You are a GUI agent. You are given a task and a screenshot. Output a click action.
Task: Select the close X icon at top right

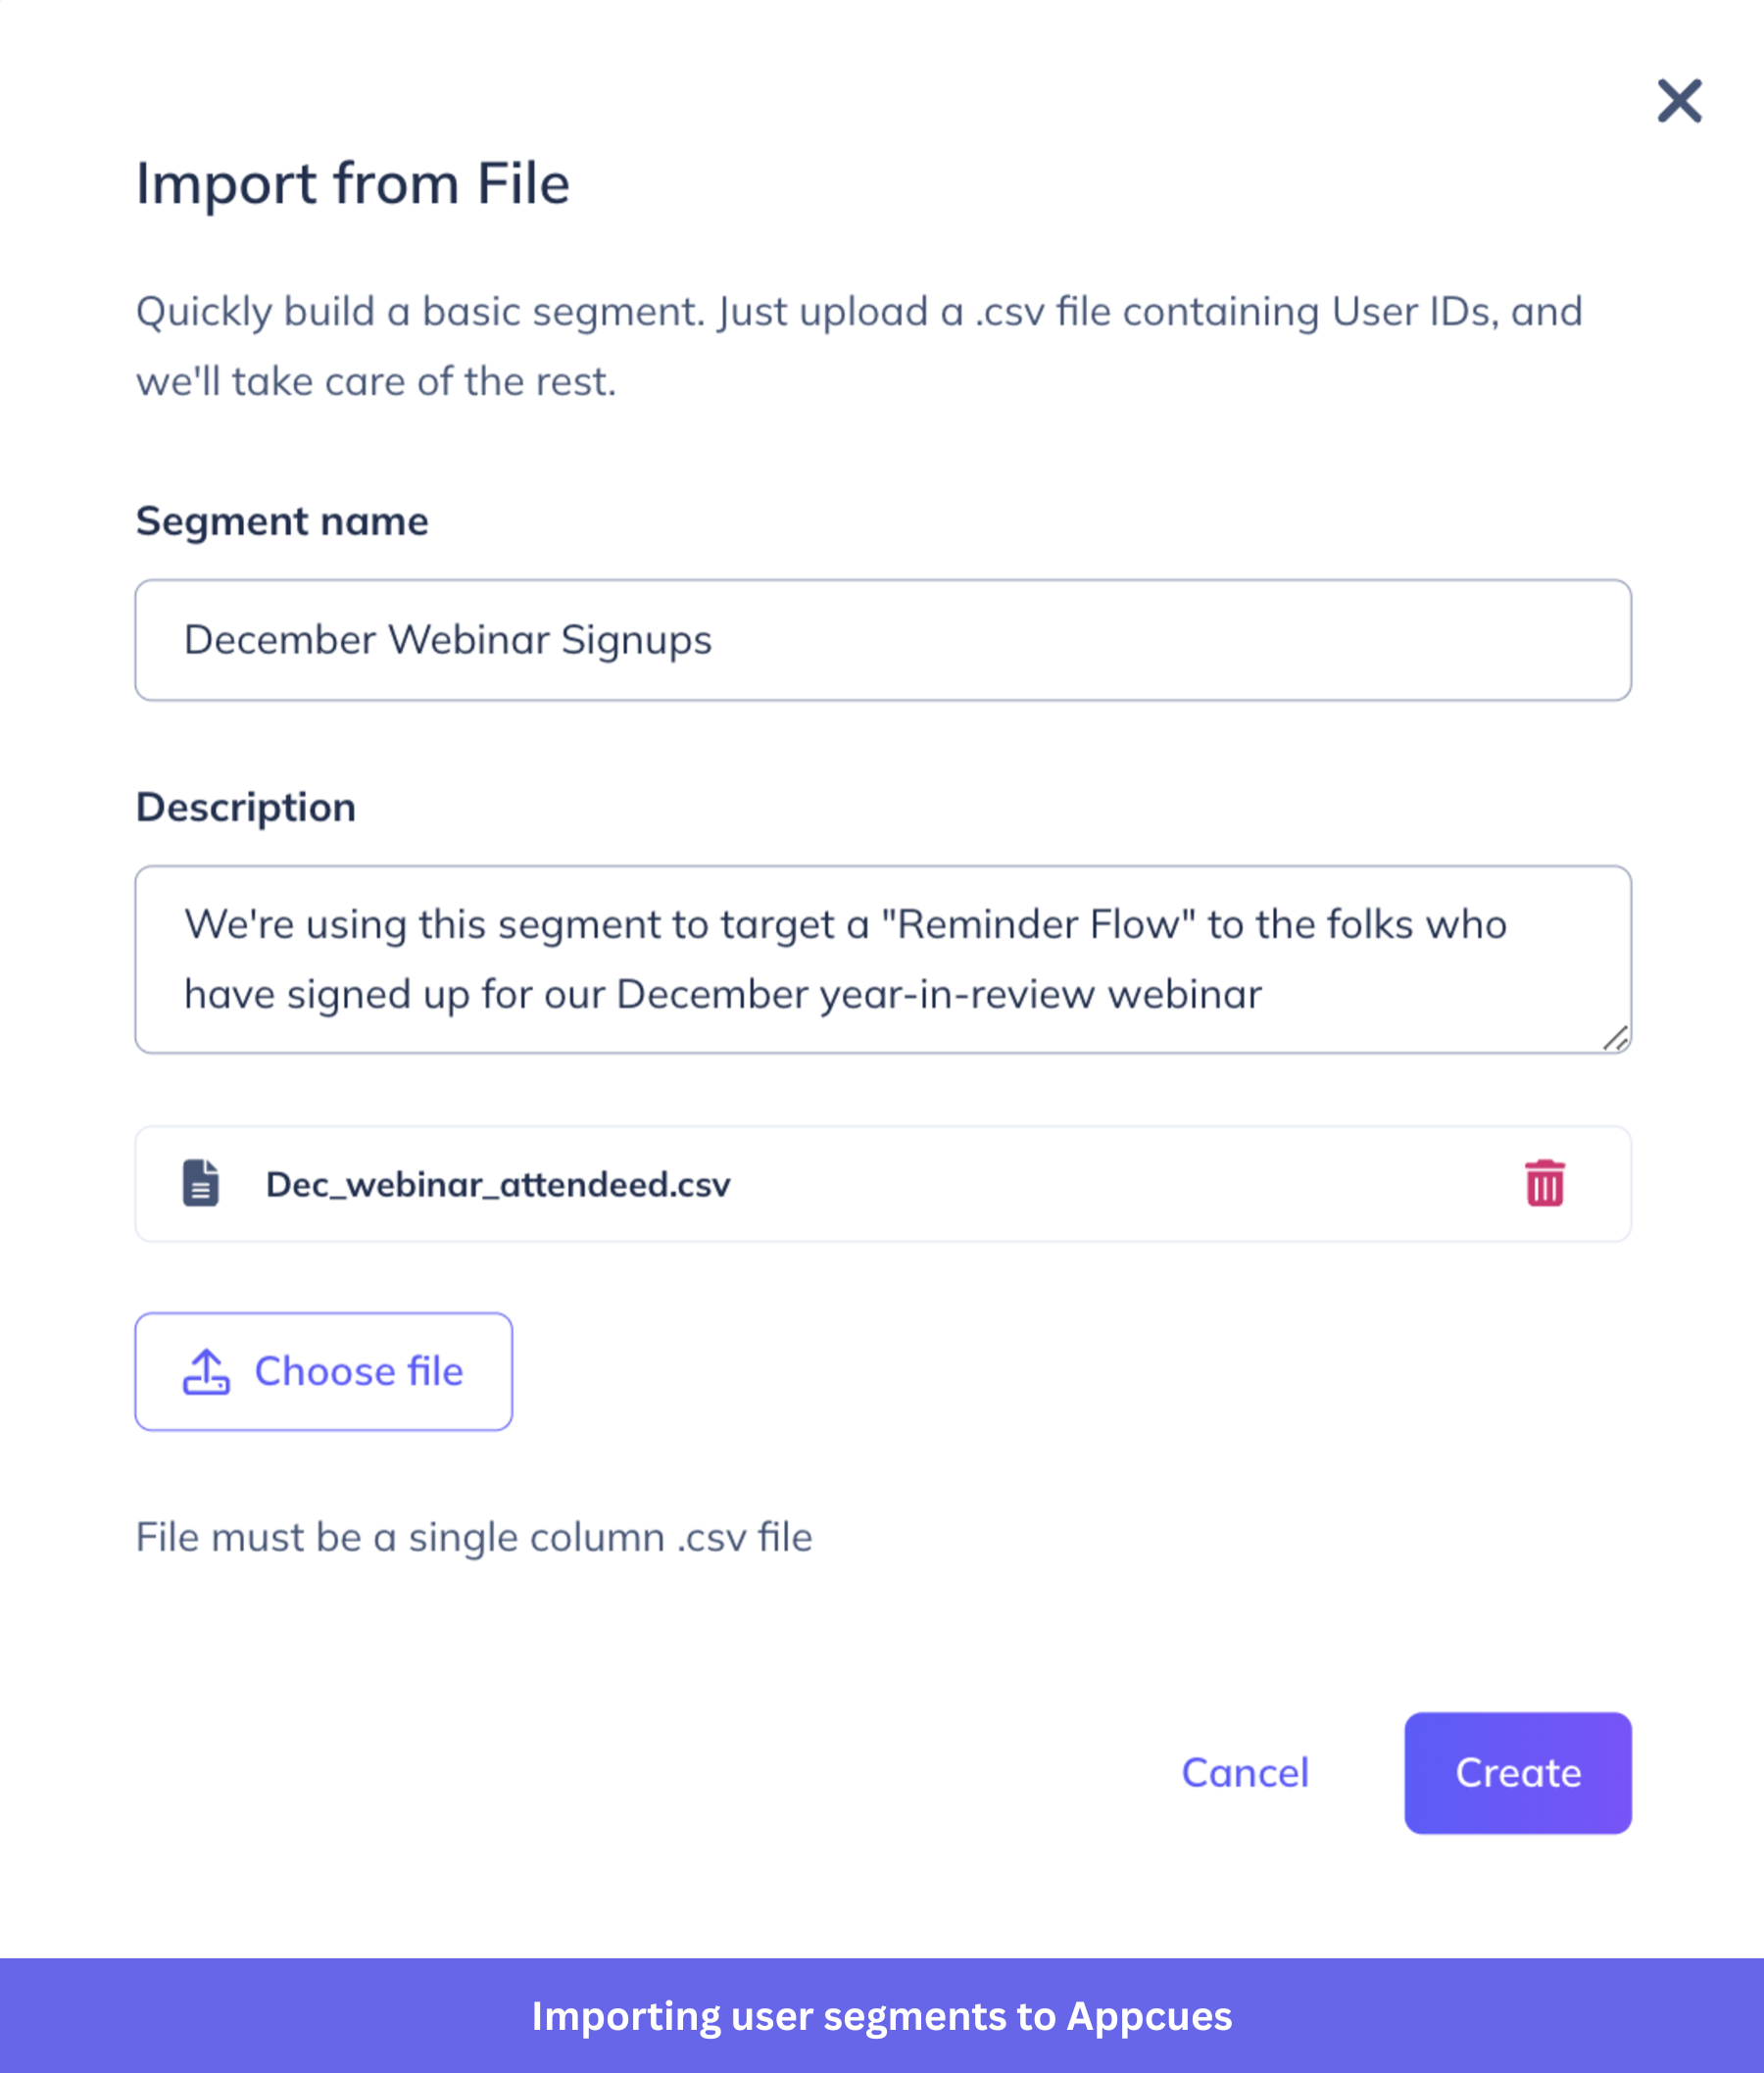click(1680, 101)
